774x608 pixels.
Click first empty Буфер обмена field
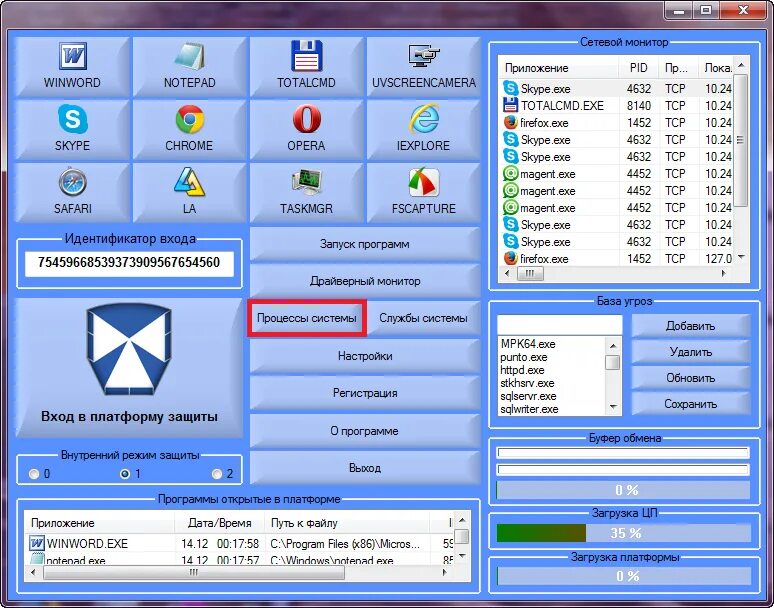(623, 453)
